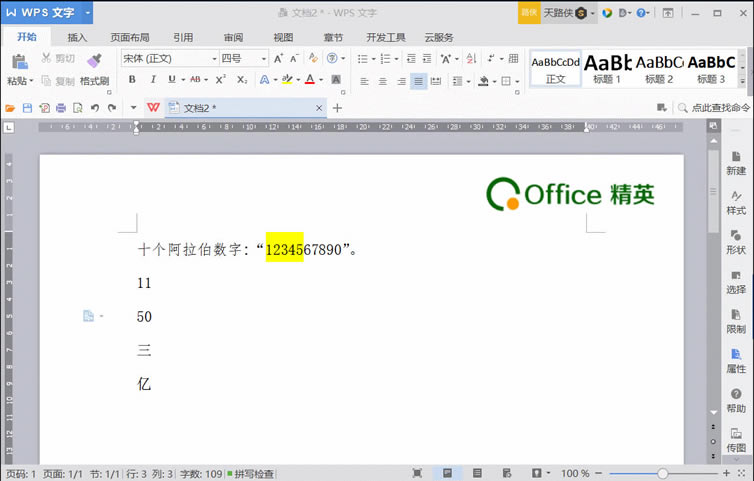The image size is (754, 481).
Task: Select the Format Painter brush
Action: point(94,61)
